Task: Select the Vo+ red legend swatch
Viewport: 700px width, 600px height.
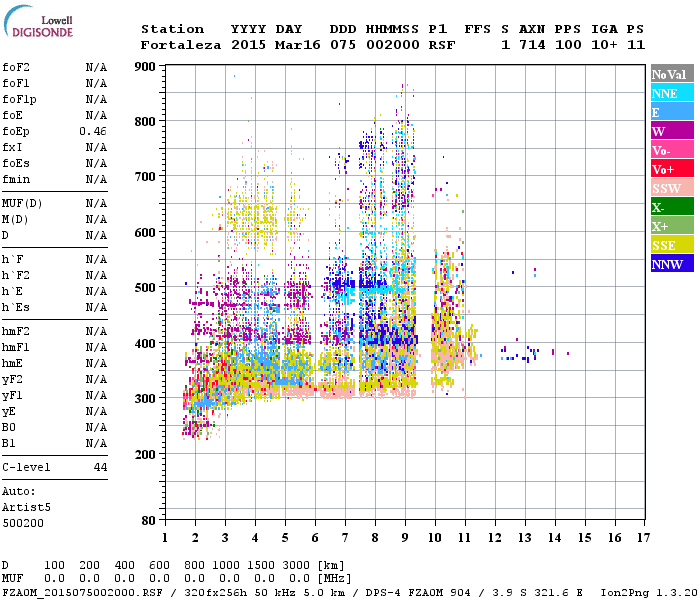Action: 672,169
